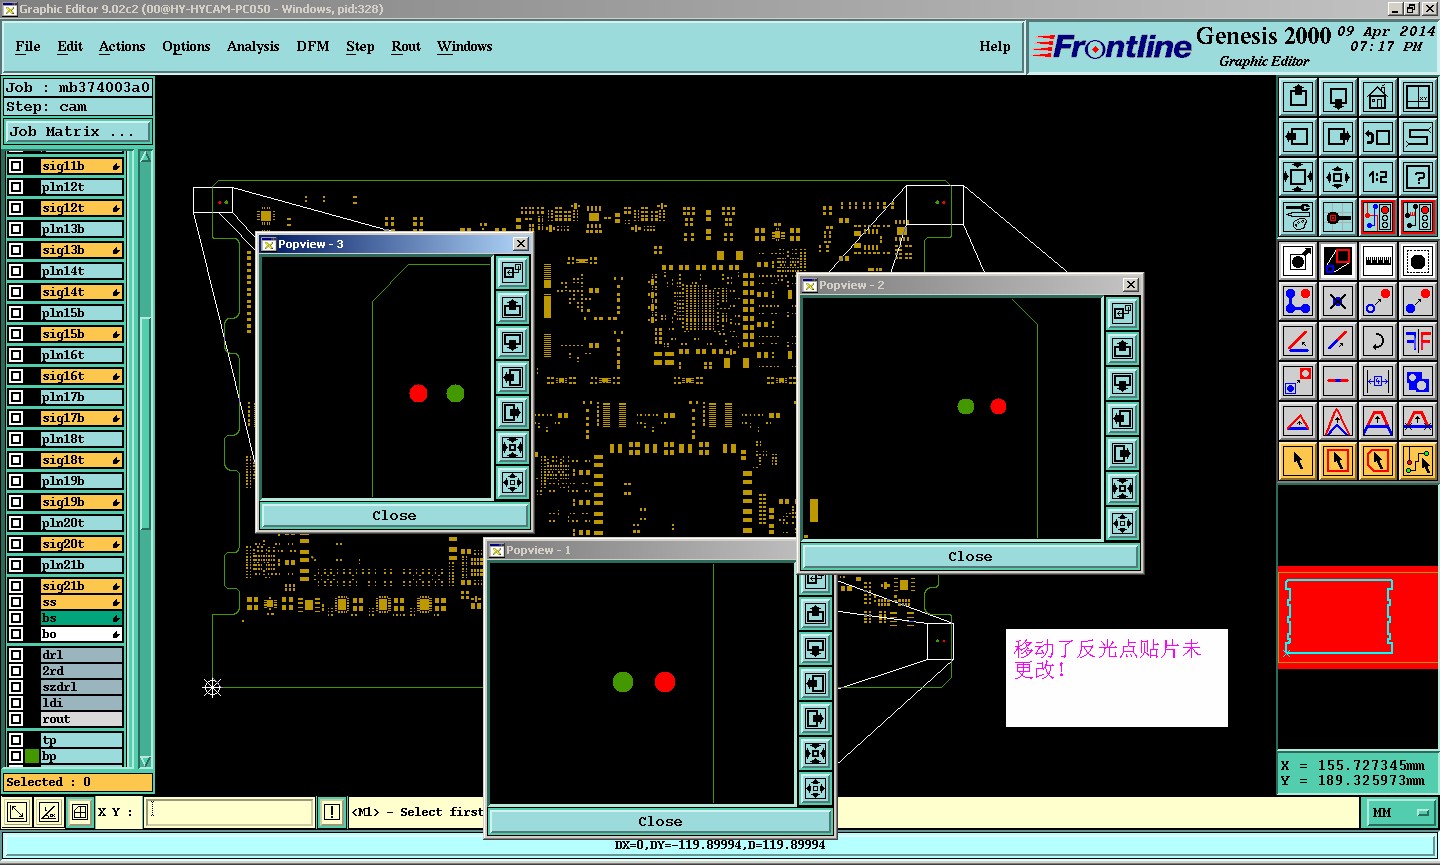Click pan left icon in Popview - 3

click(512, 377)
